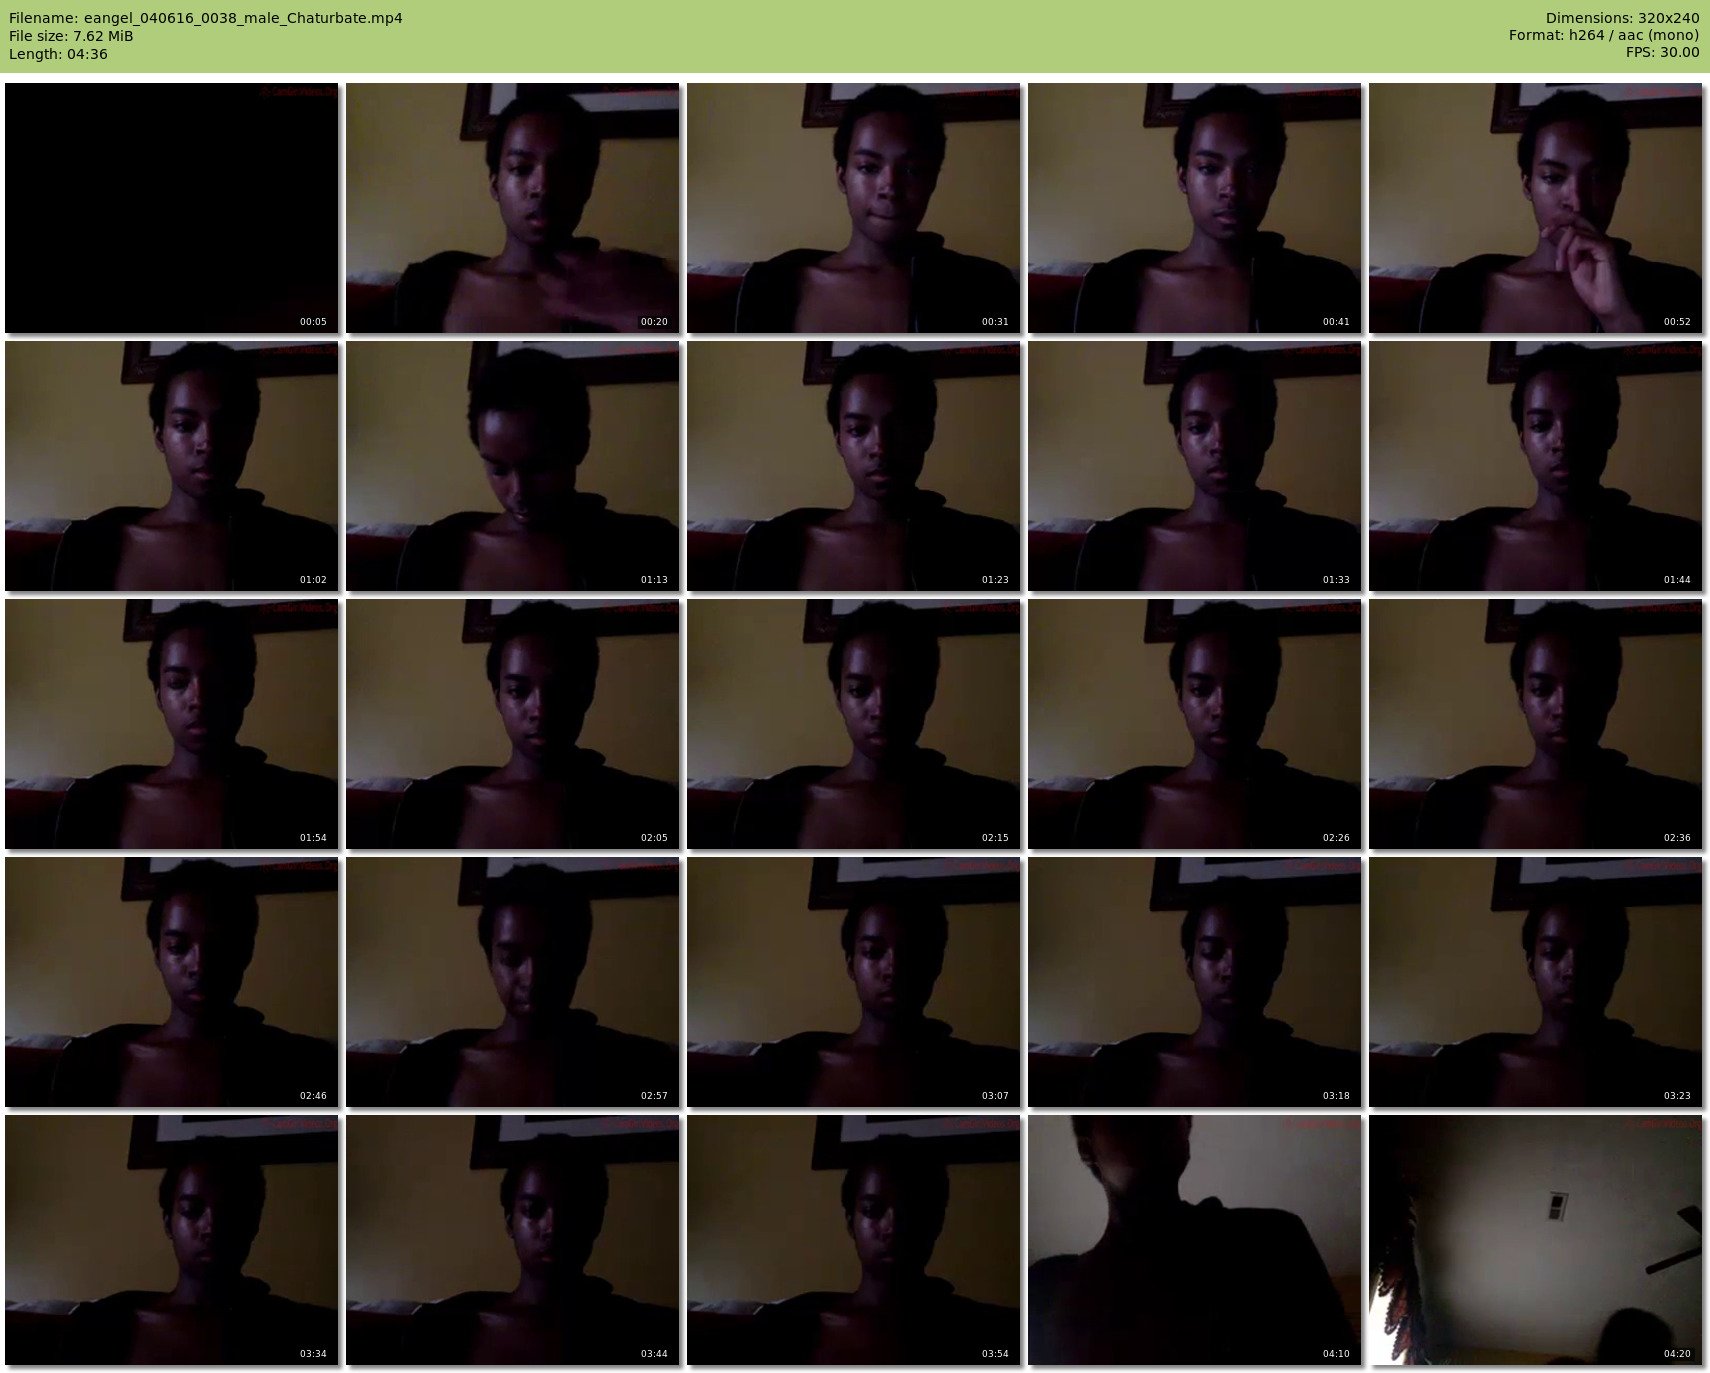Select the thumbnail at 01:54
1710x1373 pixels.
point(172,724)
